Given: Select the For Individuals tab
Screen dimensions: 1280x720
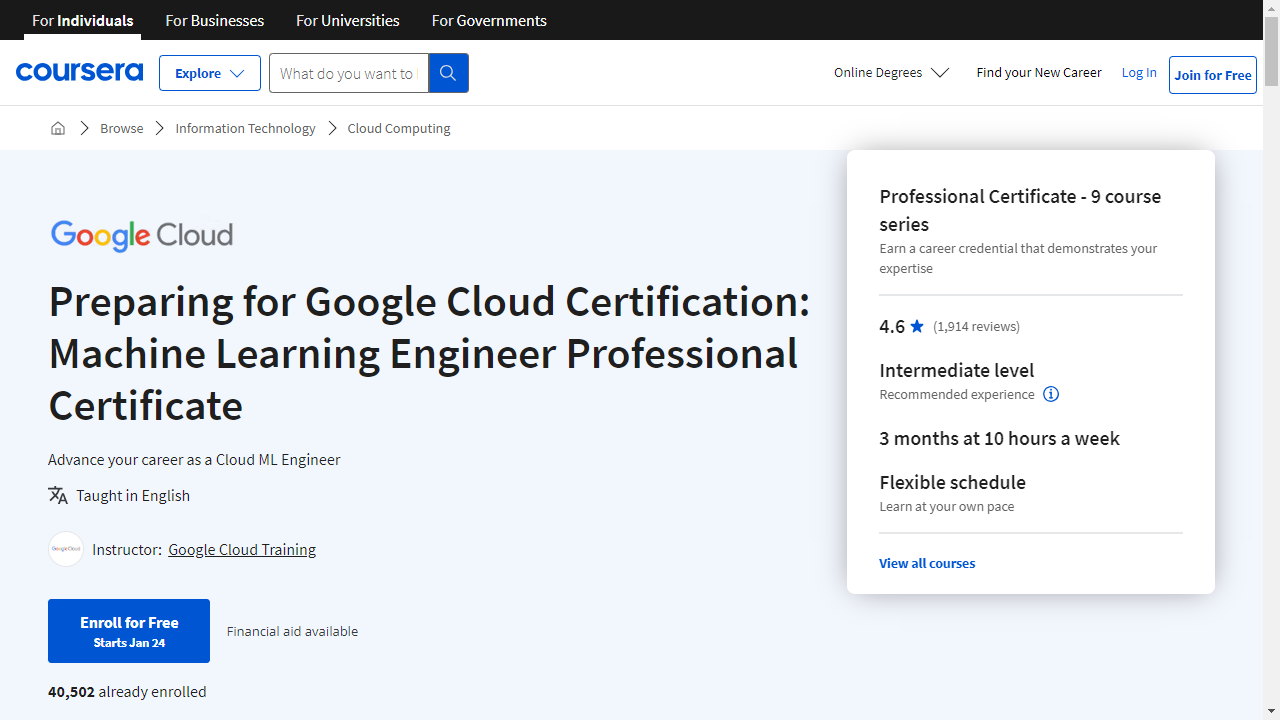Looking at the screenshot, I should coord(82,20).
